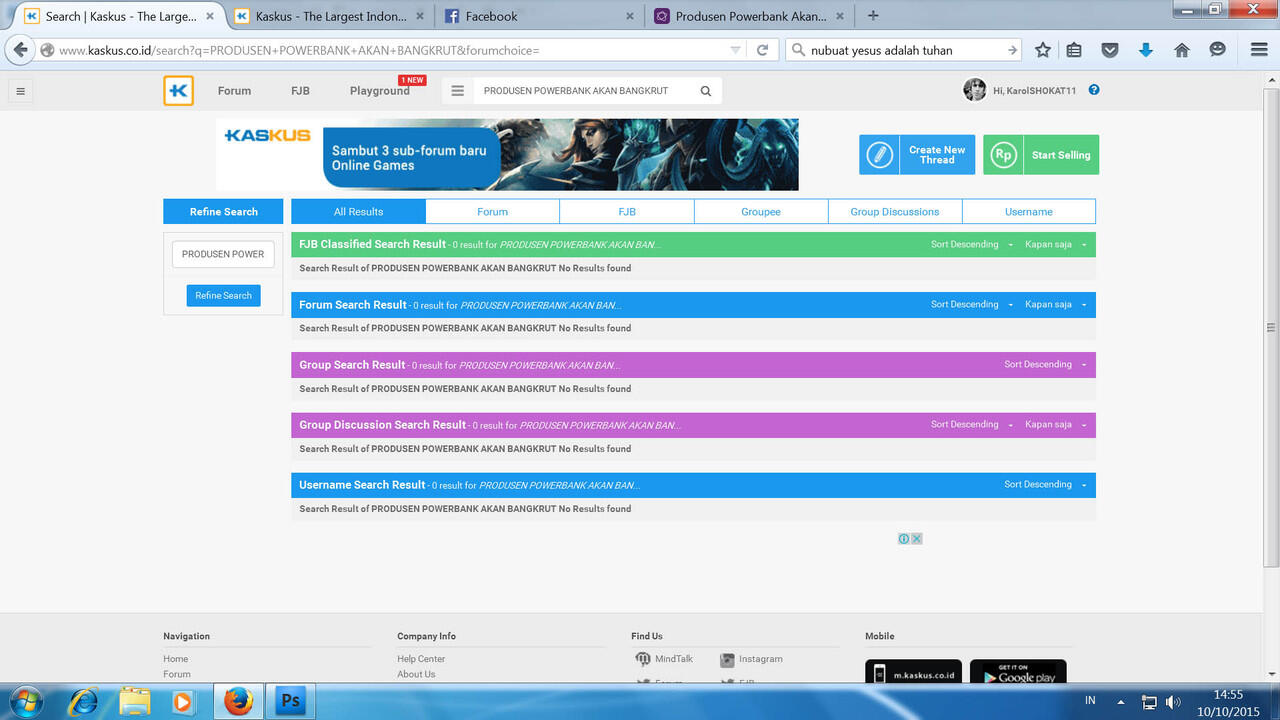Viewport: 1280px width, 720px height.
Task: Select the All Results tab
Action: (x=358, y=212)
